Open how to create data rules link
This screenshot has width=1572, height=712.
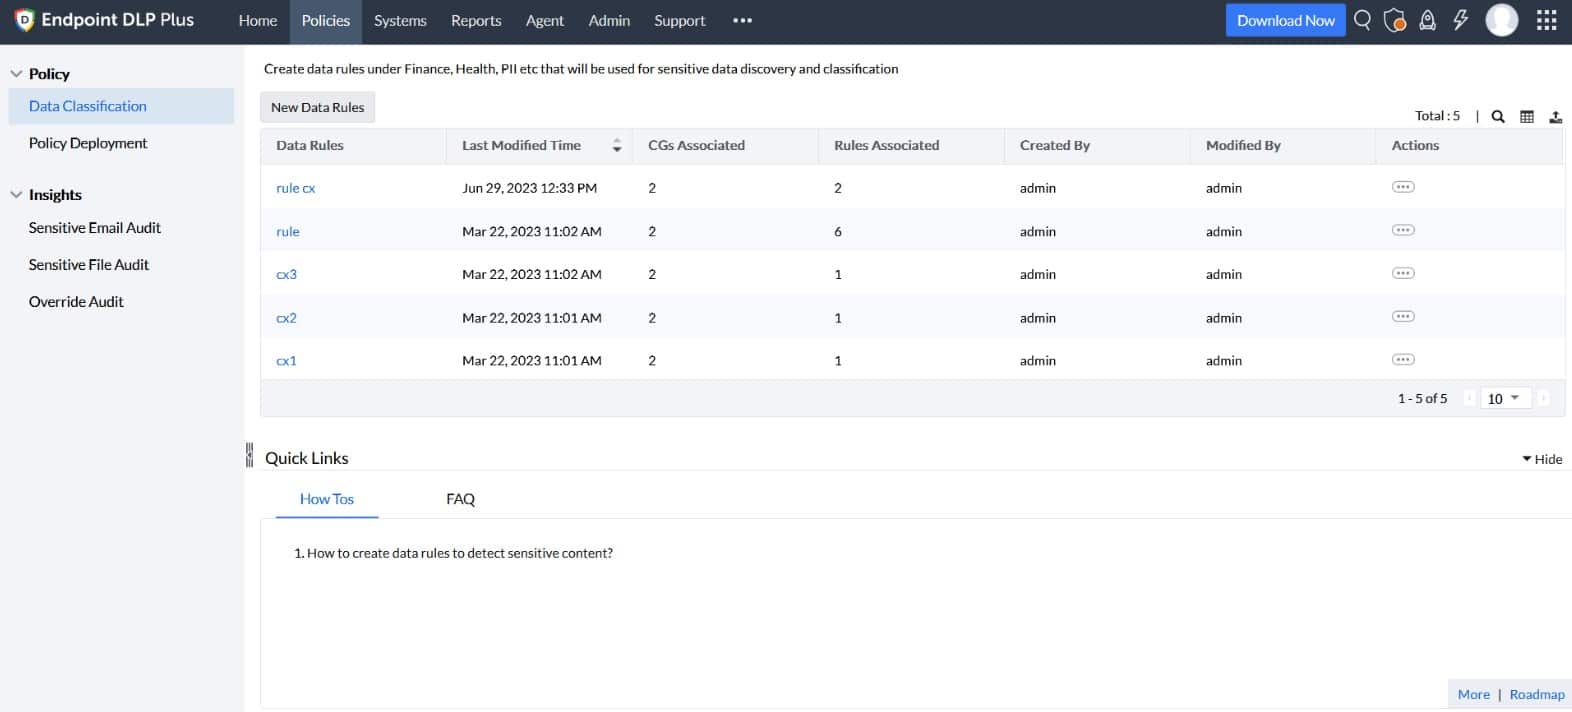point(459,553)
